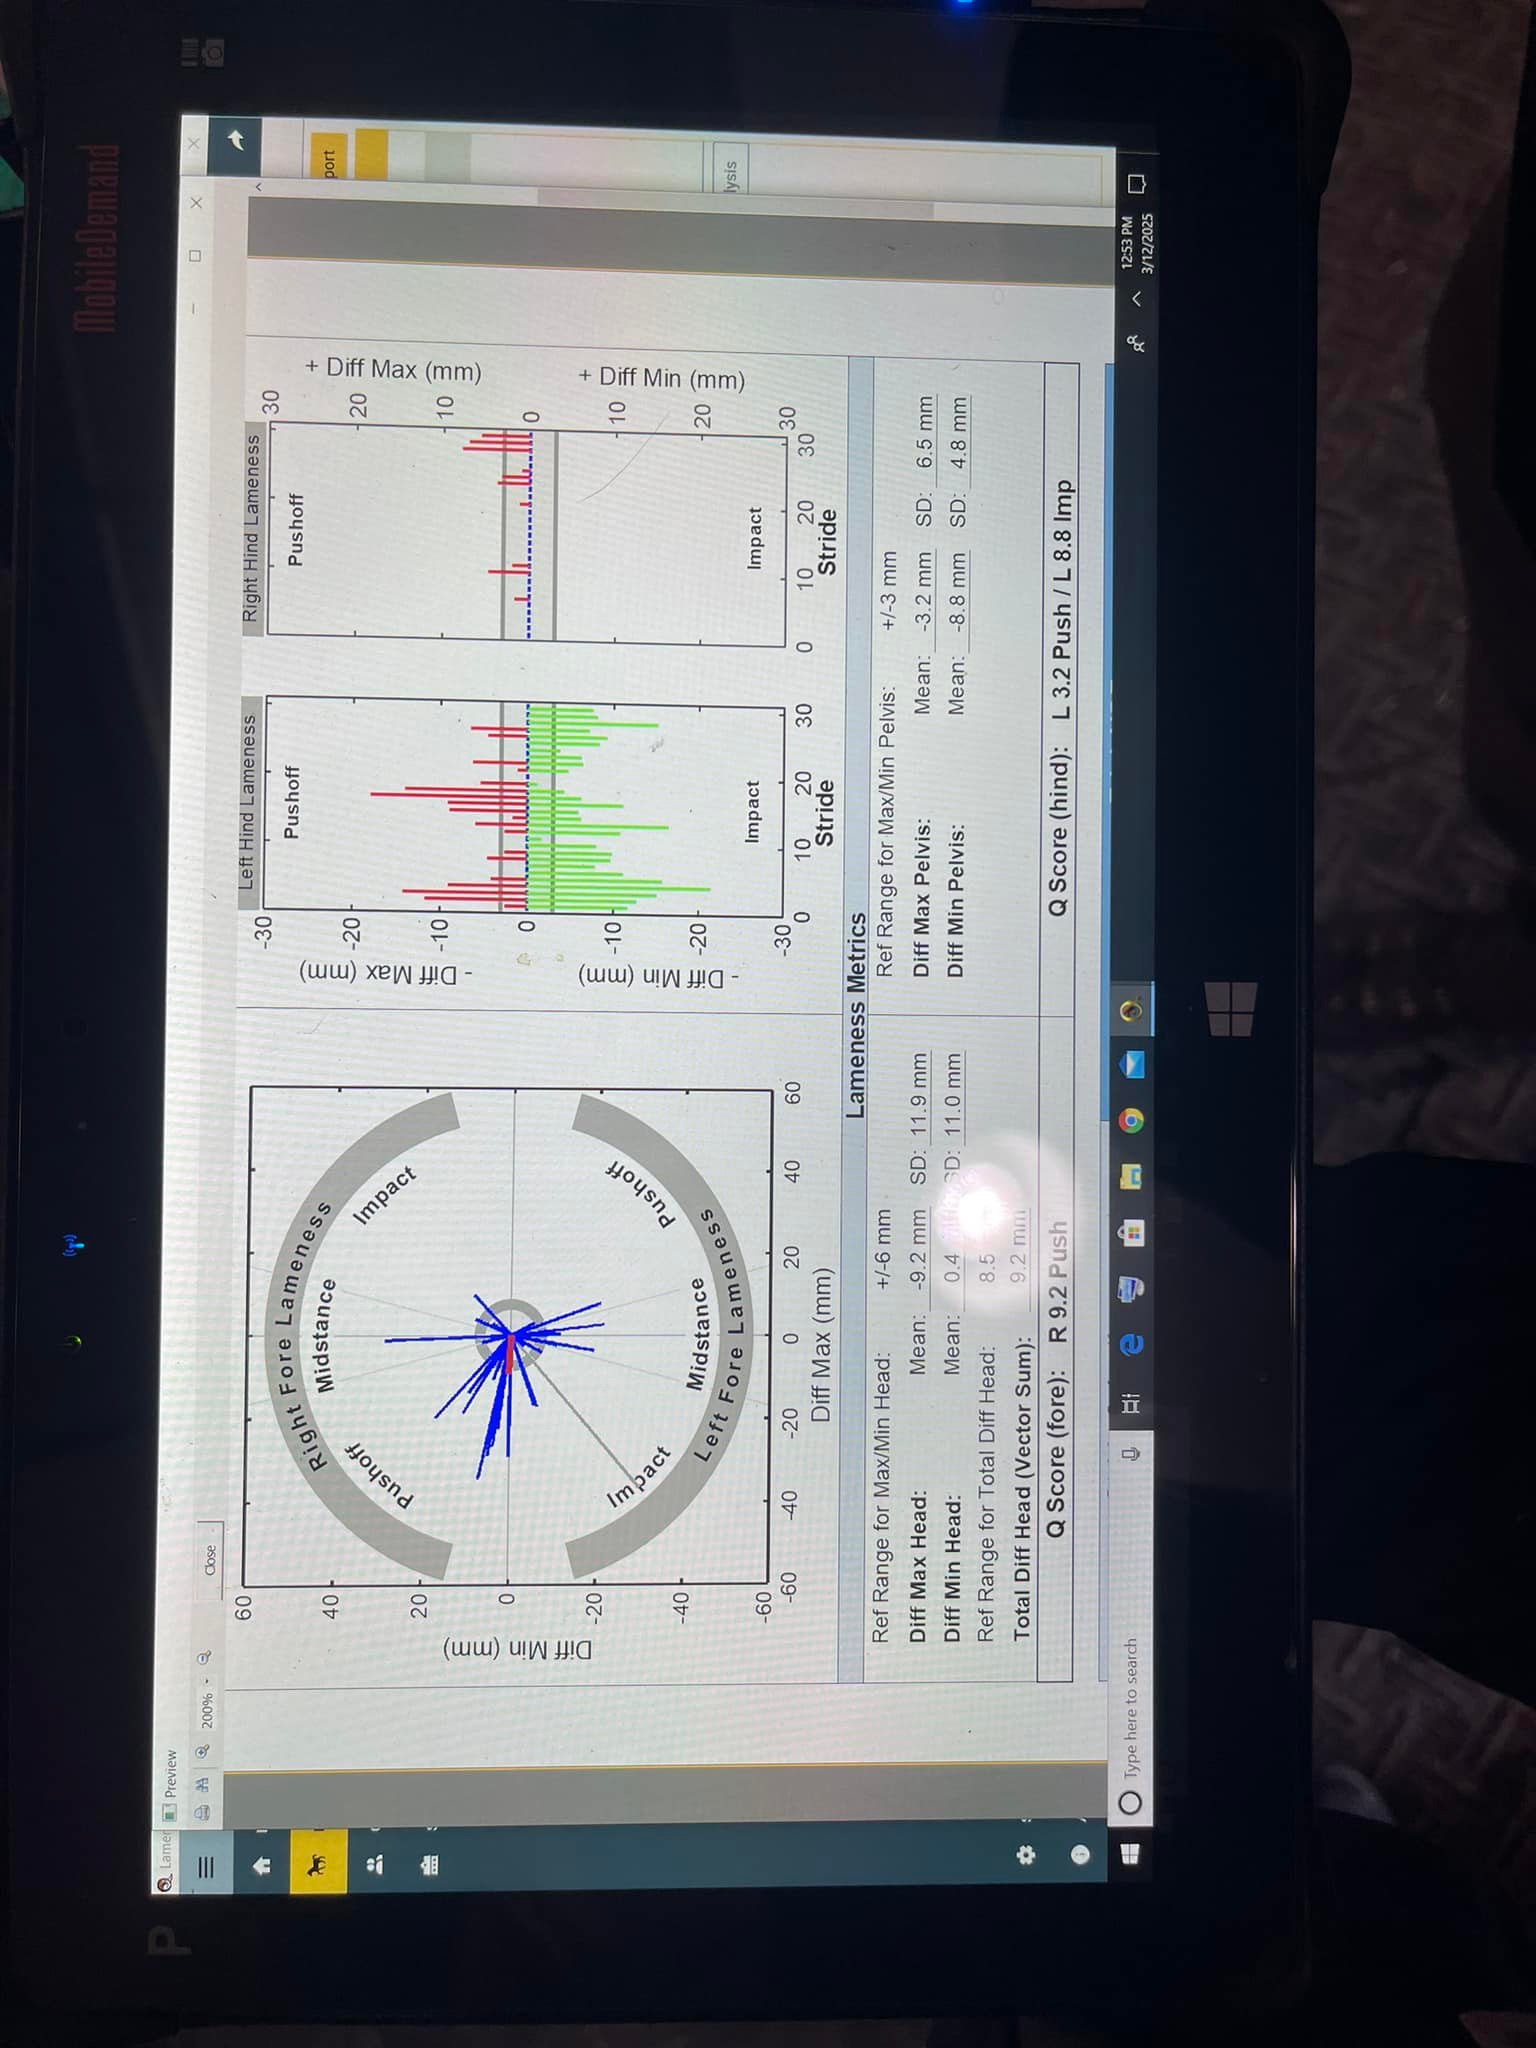Expand the hidden system tray icons chevron

click(x=1137, y=298)
